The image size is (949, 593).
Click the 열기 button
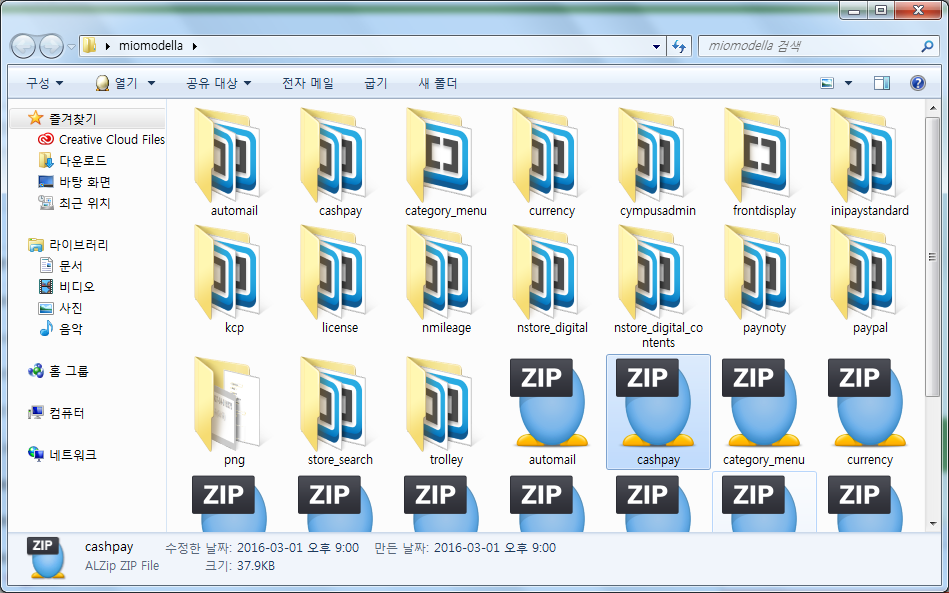[x=125, y=83]
